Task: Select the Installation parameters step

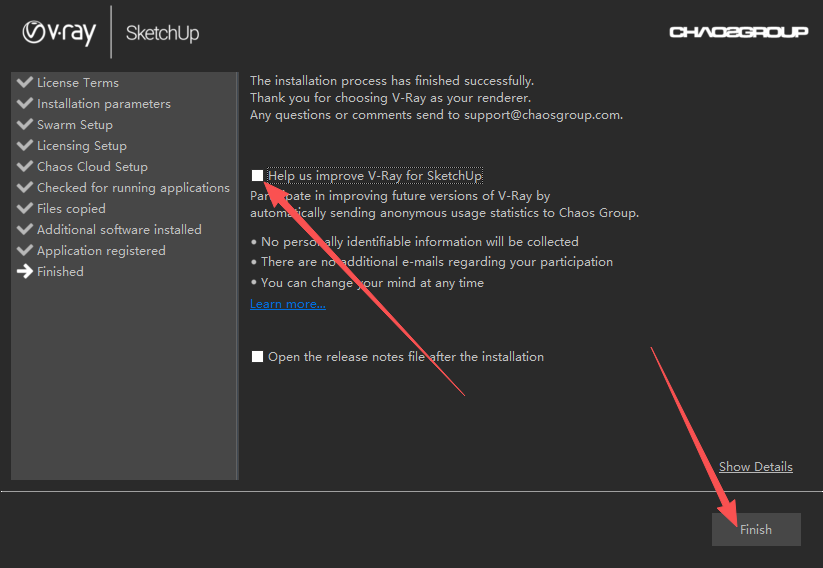Action: [104, 103]
